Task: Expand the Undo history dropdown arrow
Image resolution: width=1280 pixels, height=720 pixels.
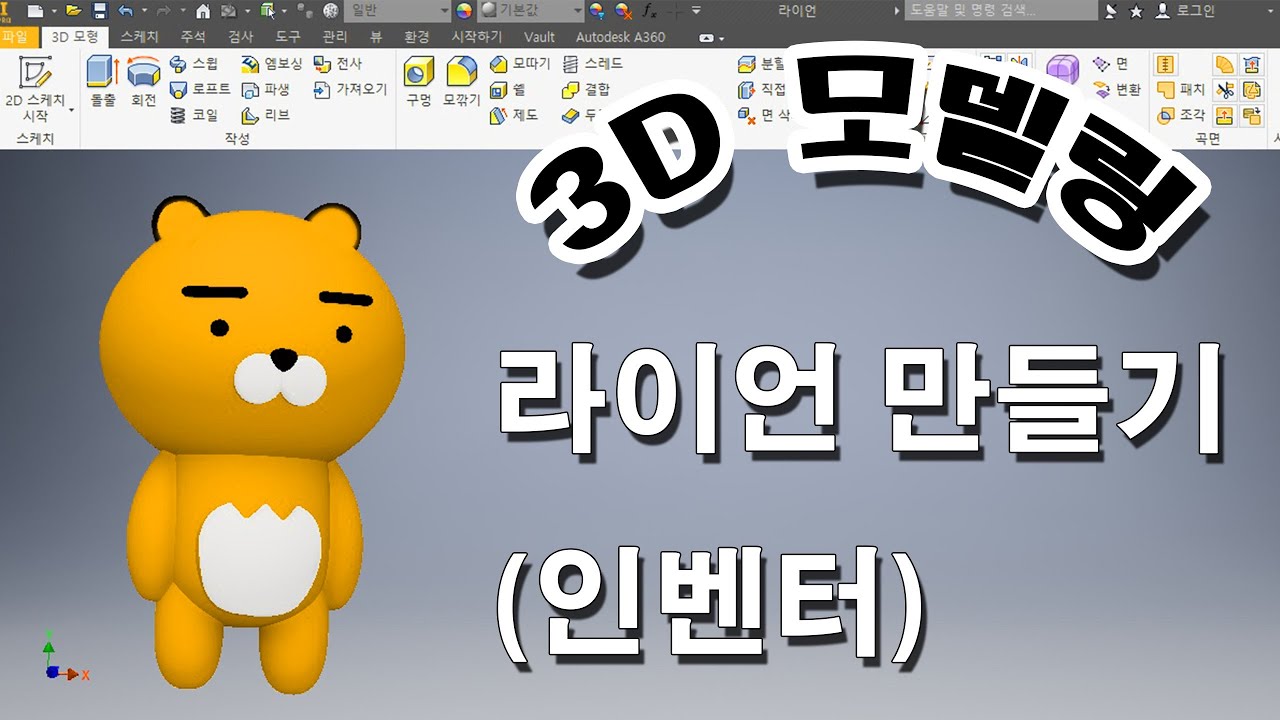Action: (x=143, y=11)
